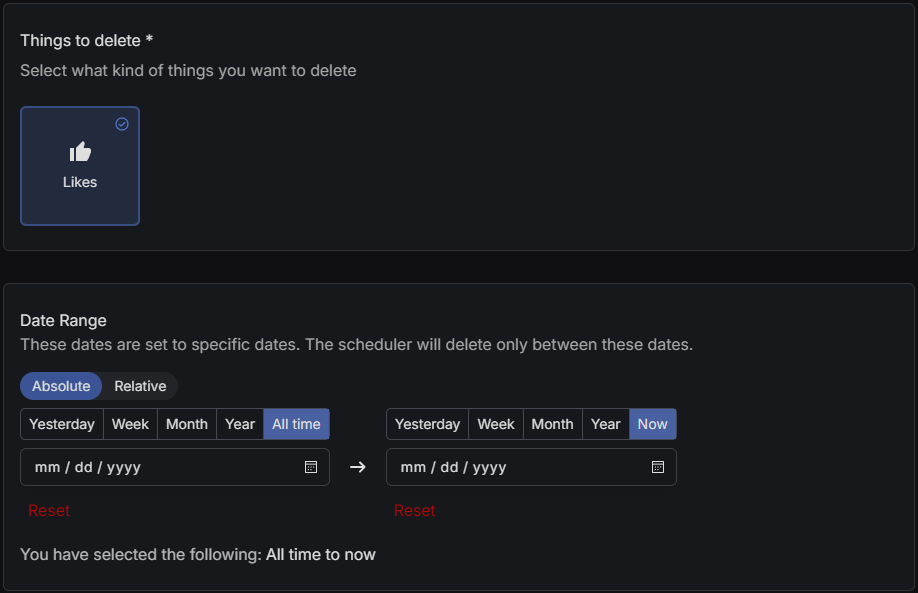
Task: Choose Year for the end date preset
Action: click(606, 424)
